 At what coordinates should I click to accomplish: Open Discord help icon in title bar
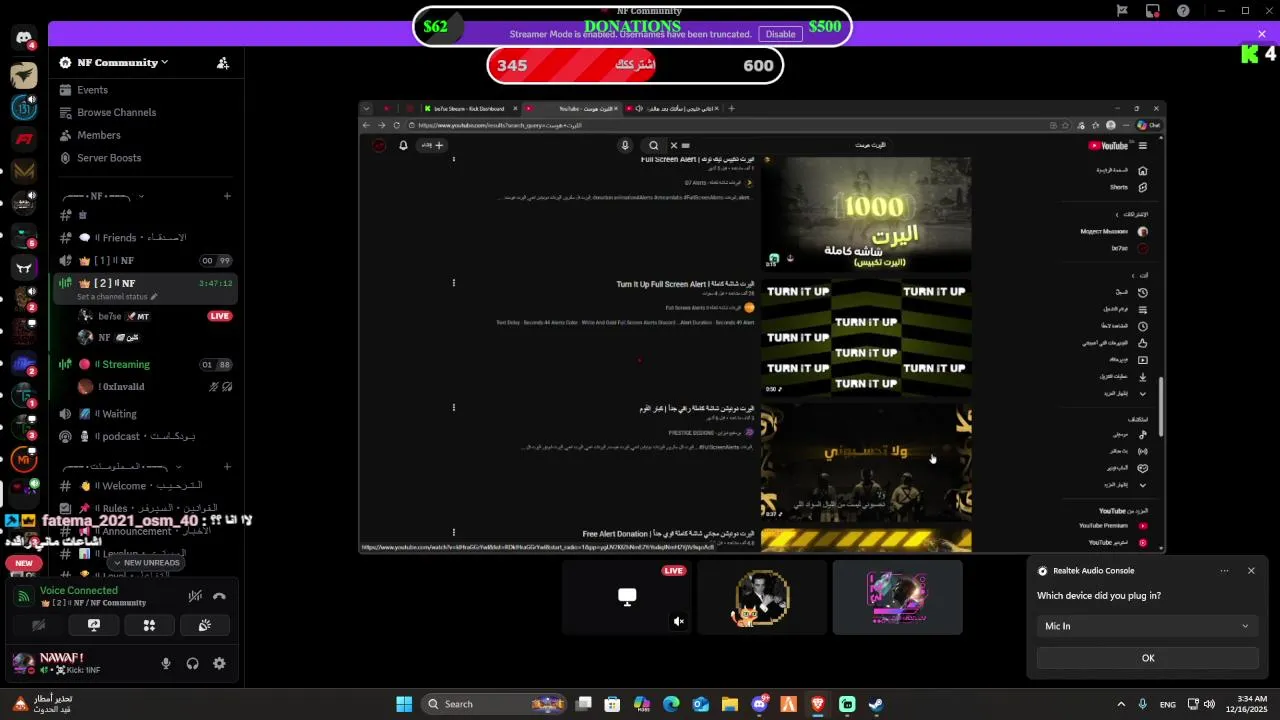coord(1184,11)
